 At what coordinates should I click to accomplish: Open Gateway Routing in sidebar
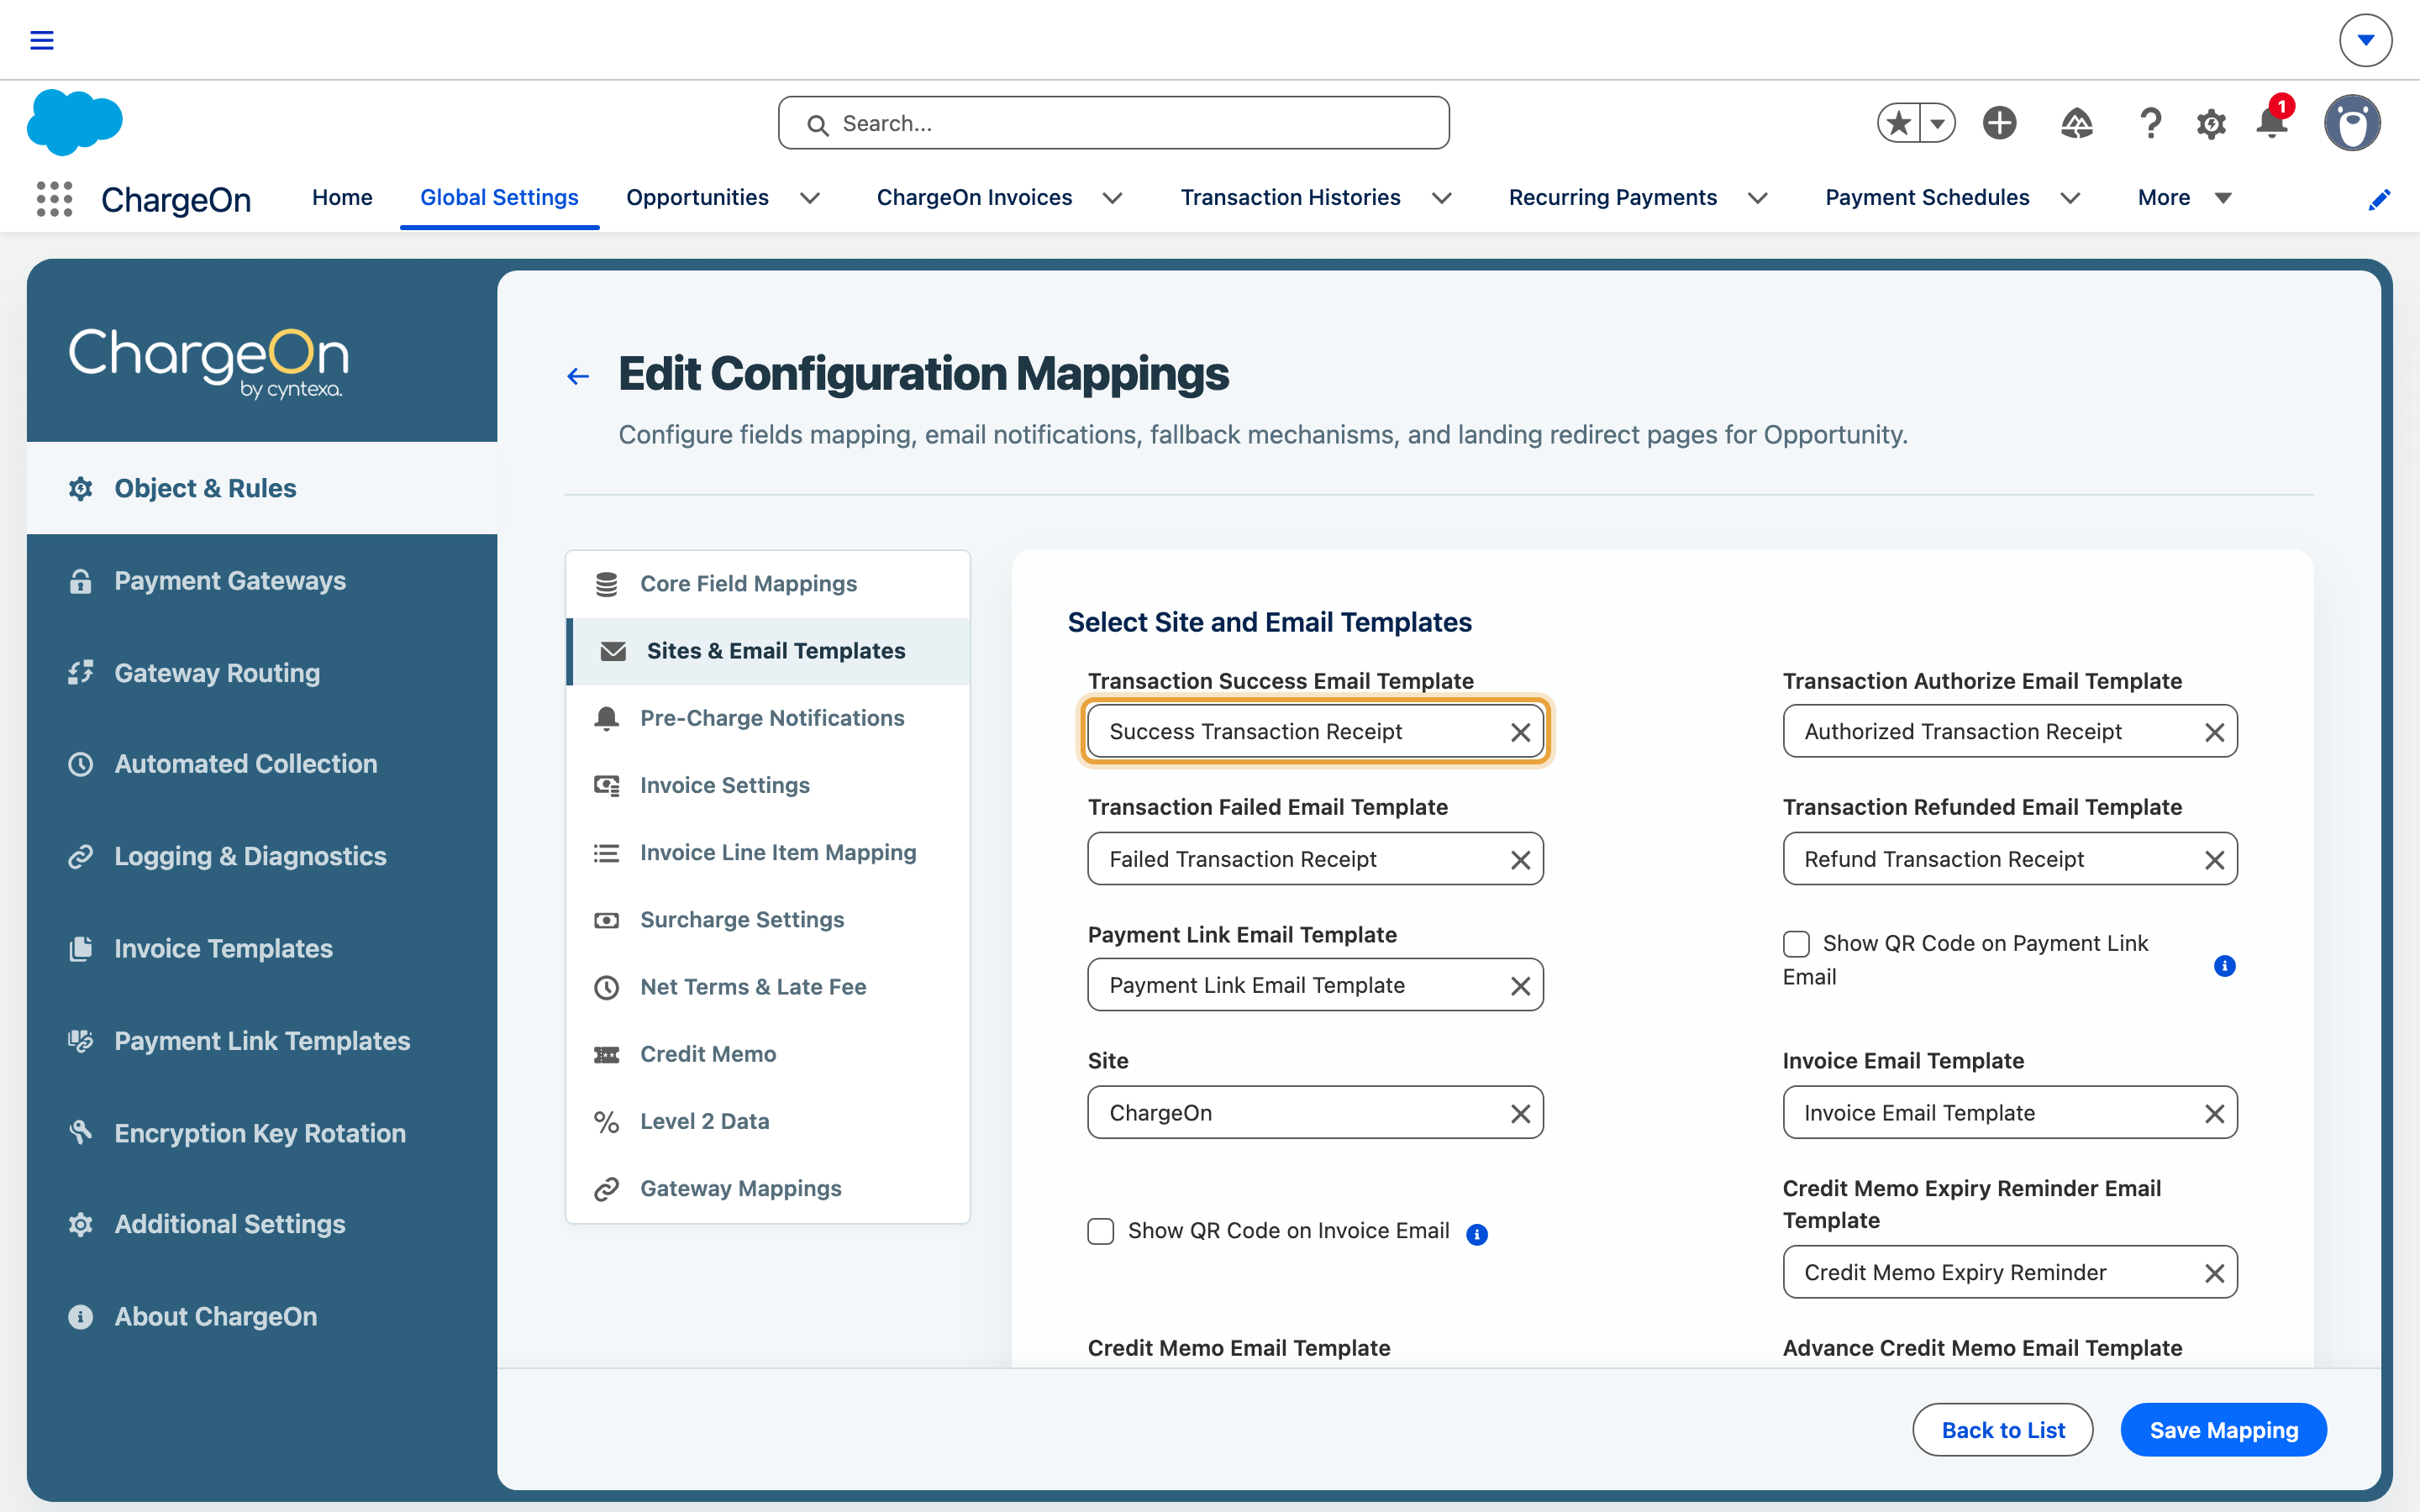pos(262,673)
